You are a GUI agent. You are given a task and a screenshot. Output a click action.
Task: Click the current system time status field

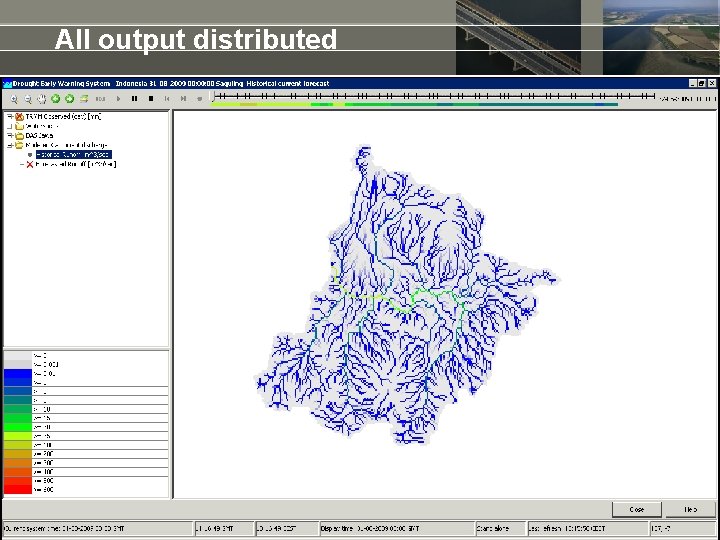point(97,529)
